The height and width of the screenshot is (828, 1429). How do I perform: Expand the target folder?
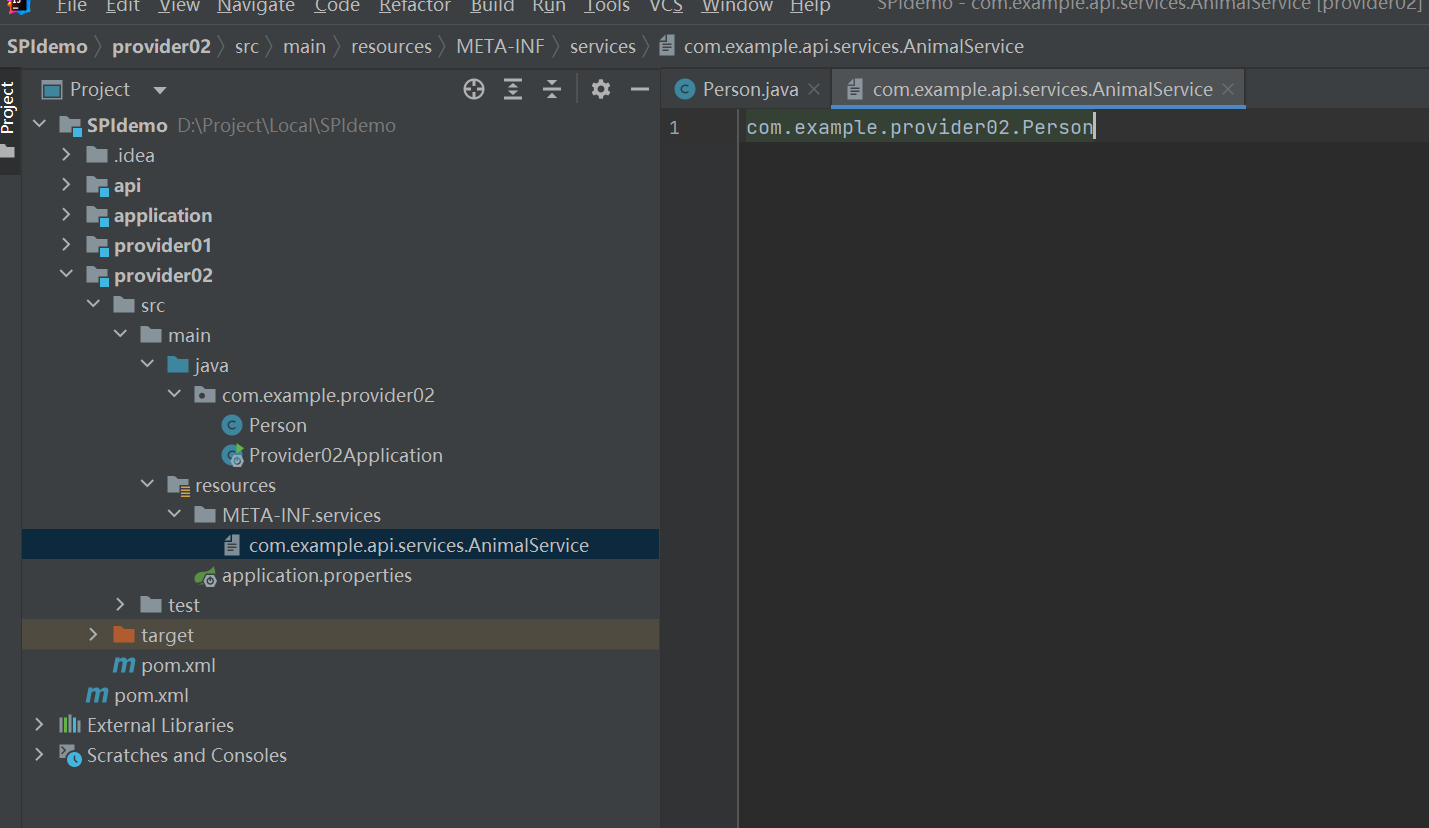tap(93, 635)
